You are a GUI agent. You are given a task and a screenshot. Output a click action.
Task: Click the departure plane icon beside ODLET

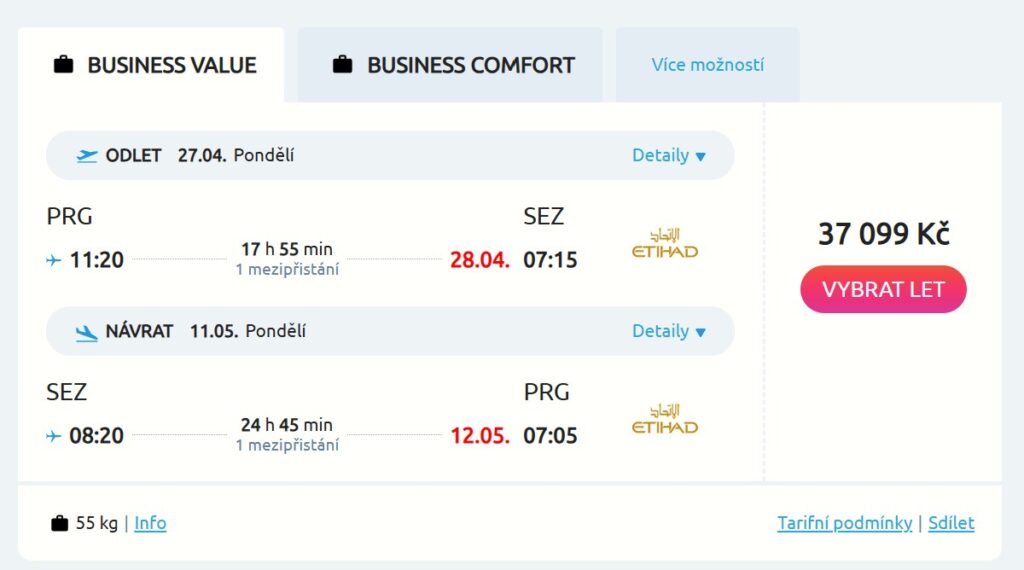(x=87, y=156)
